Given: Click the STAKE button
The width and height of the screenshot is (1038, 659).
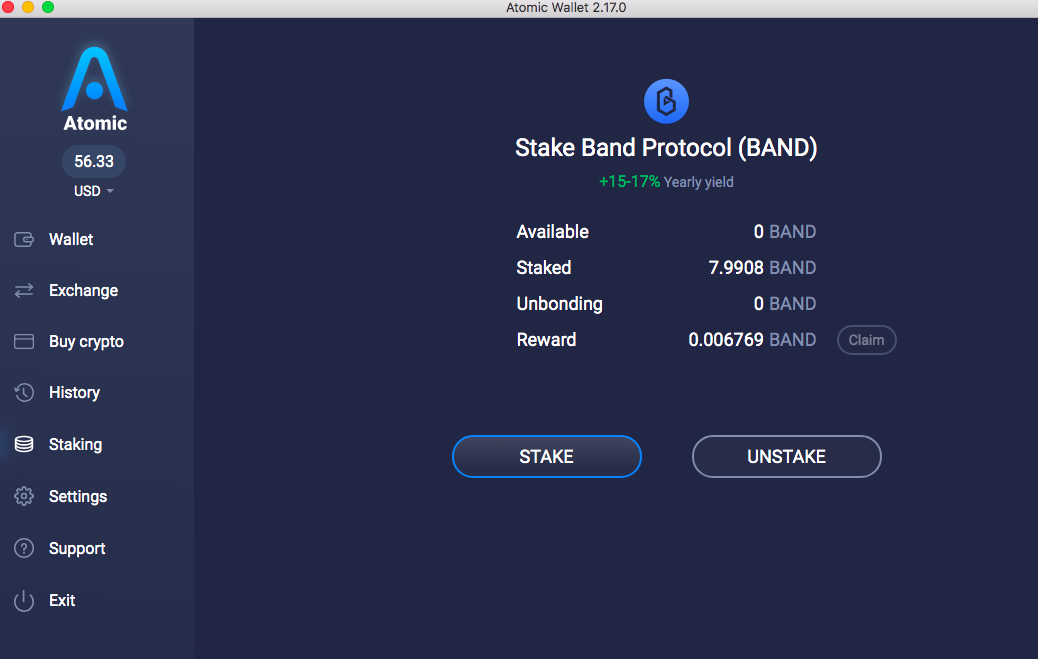Looking at the screenshot, I should 547,456.
